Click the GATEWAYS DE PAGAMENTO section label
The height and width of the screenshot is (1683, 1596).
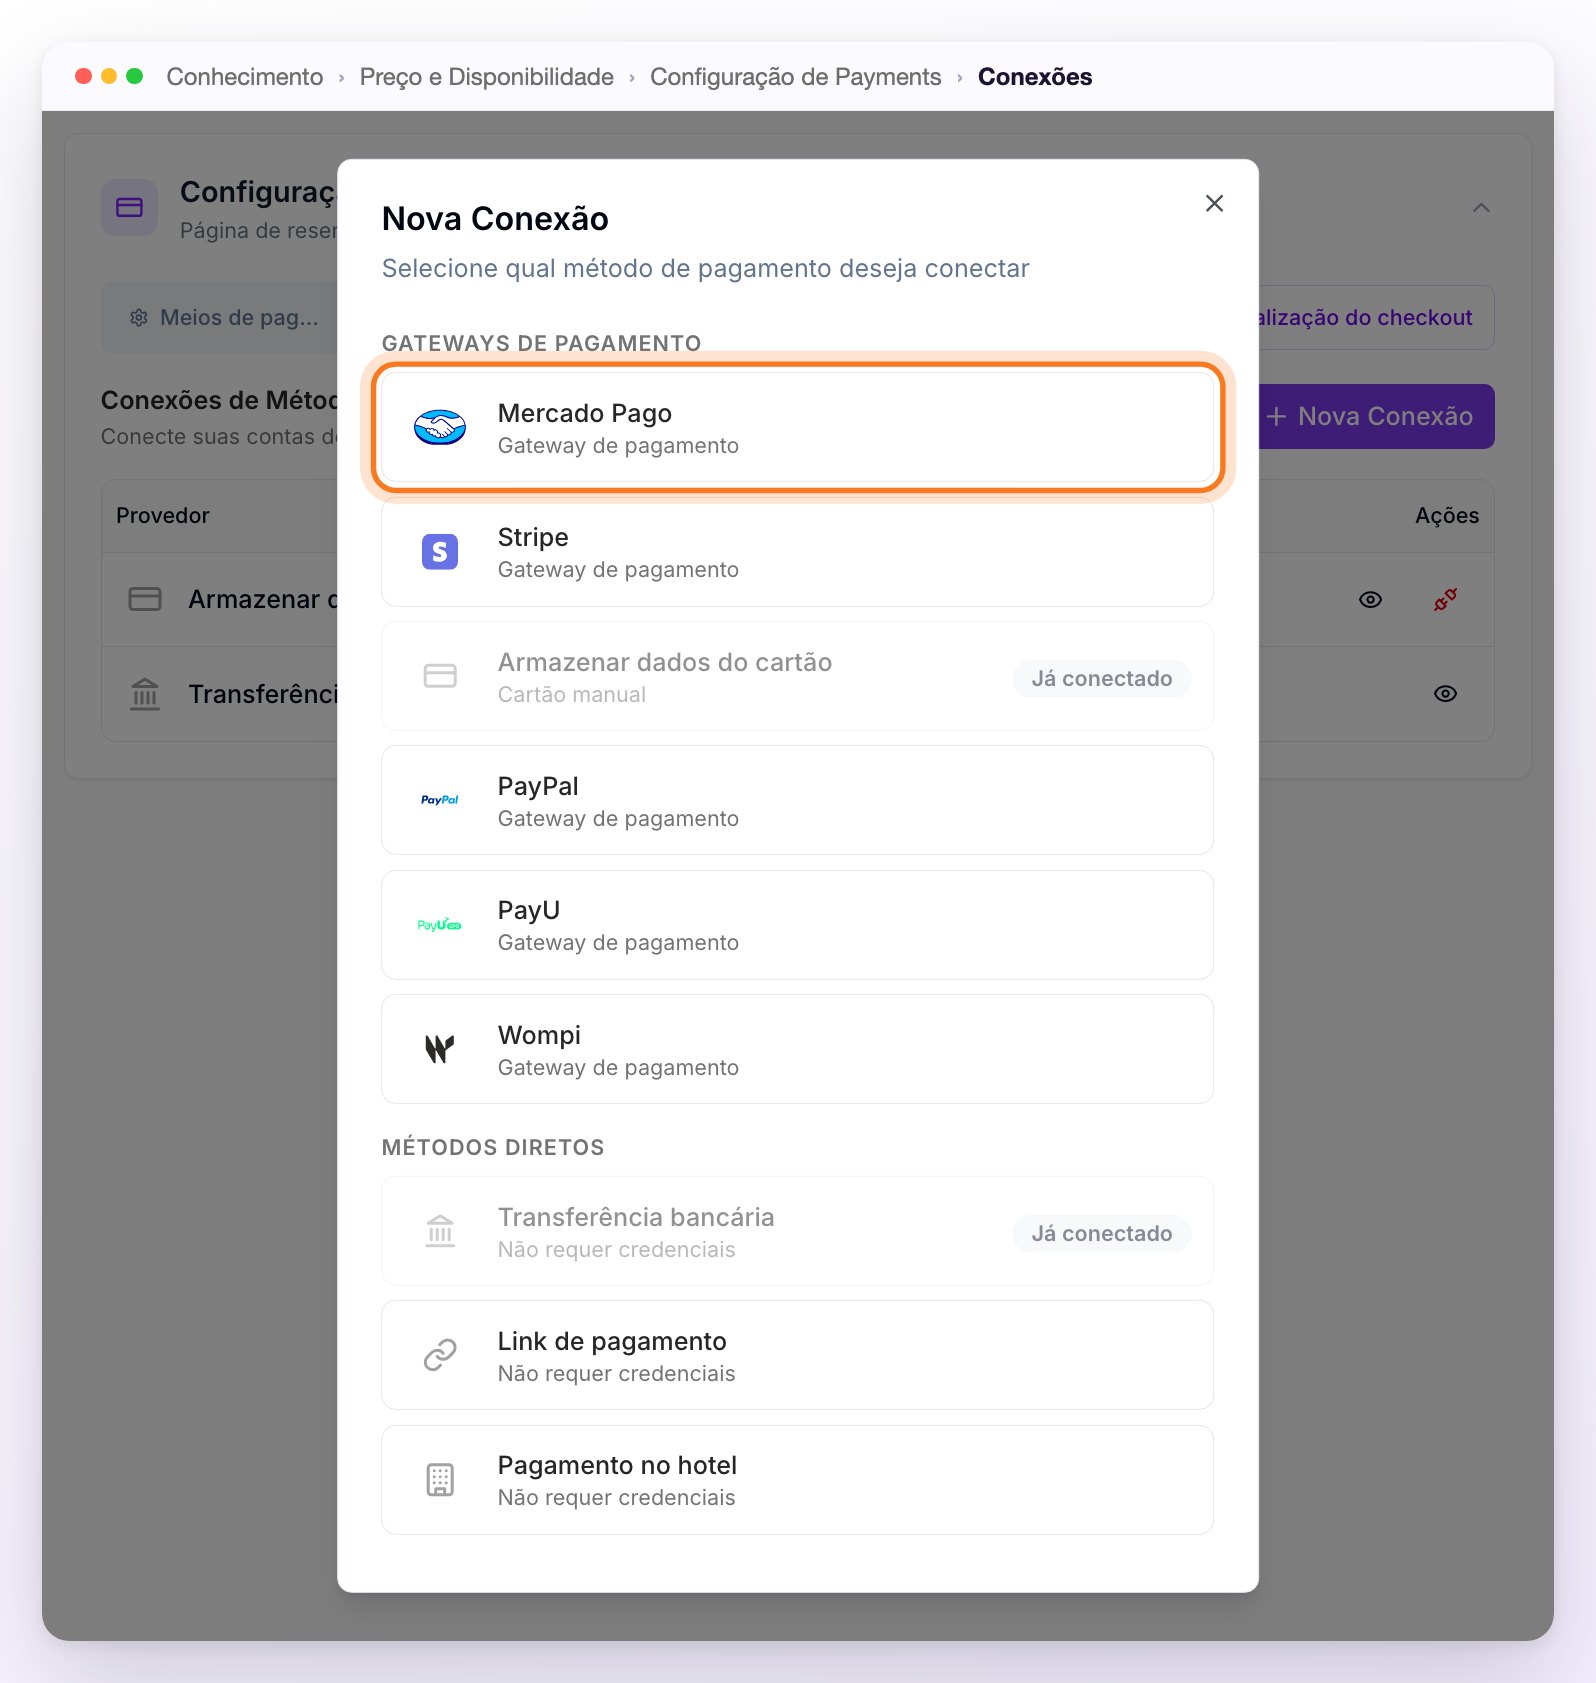point(541,343)
